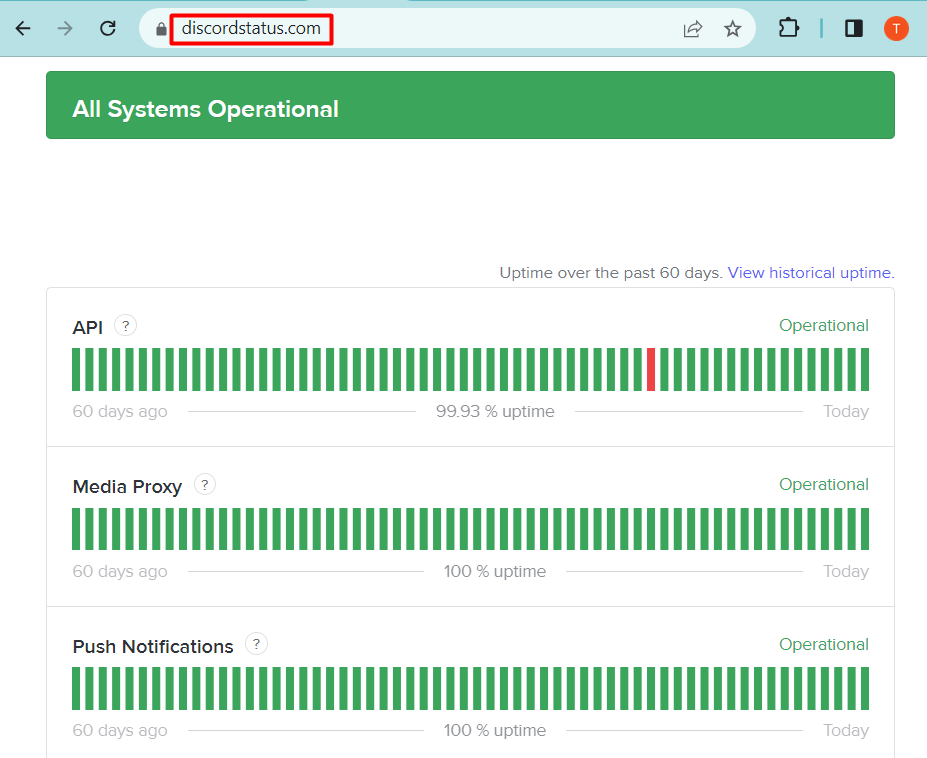
Task: Reload the Discord status page
Action: (x=108, y=28)
